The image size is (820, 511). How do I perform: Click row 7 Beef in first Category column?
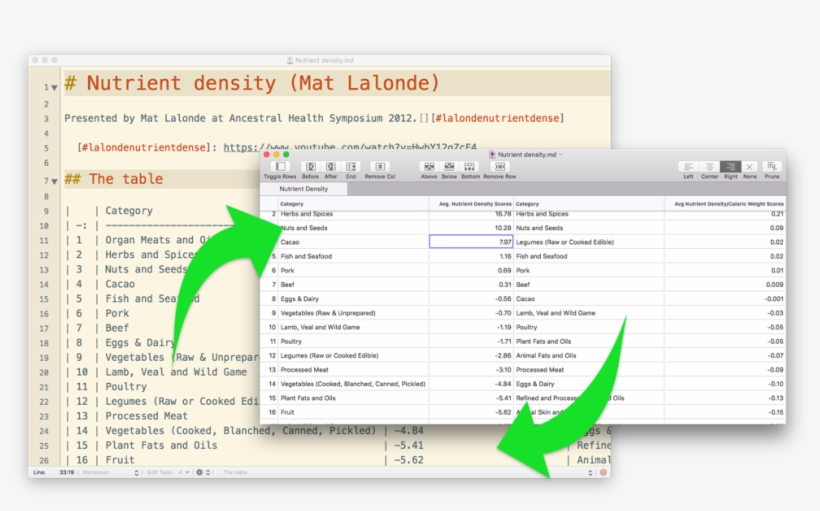click(354, 285)
